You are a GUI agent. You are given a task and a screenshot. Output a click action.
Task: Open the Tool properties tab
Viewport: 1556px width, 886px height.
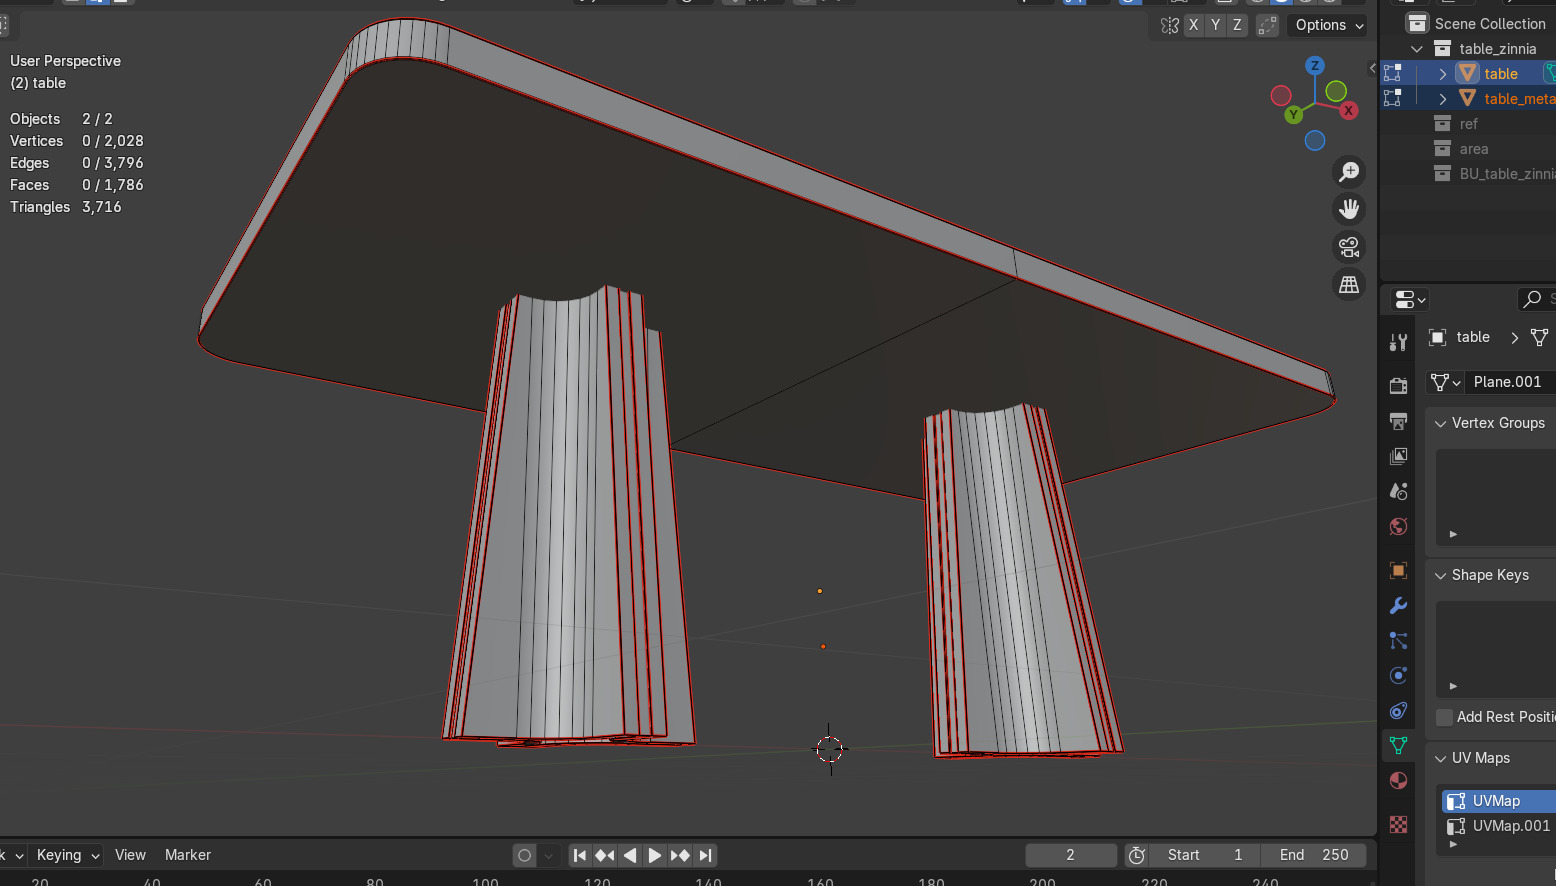pyautogui.click(x=1398, y=342)
